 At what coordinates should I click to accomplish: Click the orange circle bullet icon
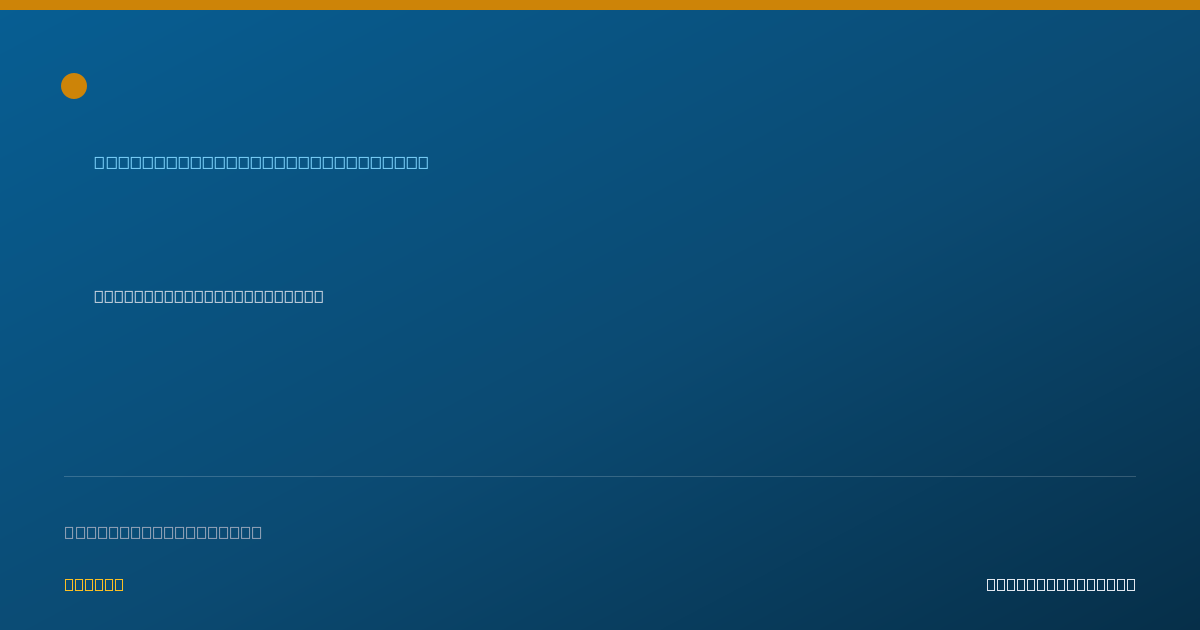pyautogui.click(x=74, y=86)
